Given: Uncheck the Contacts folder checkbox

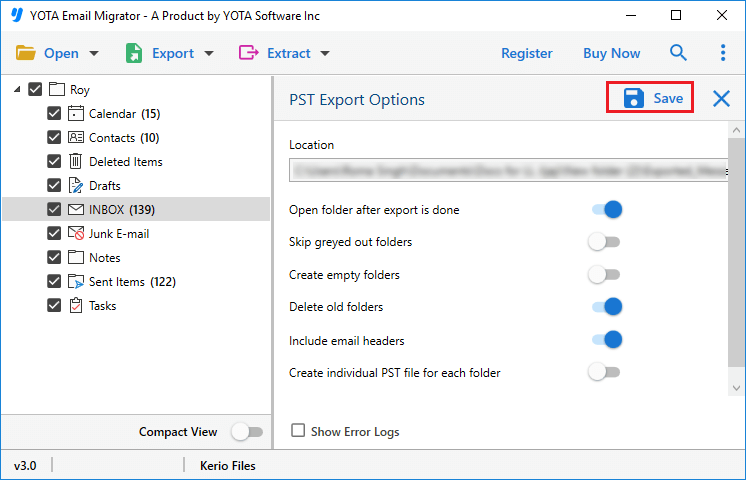Looking at the screenshot, I should [x=54, y=137].
